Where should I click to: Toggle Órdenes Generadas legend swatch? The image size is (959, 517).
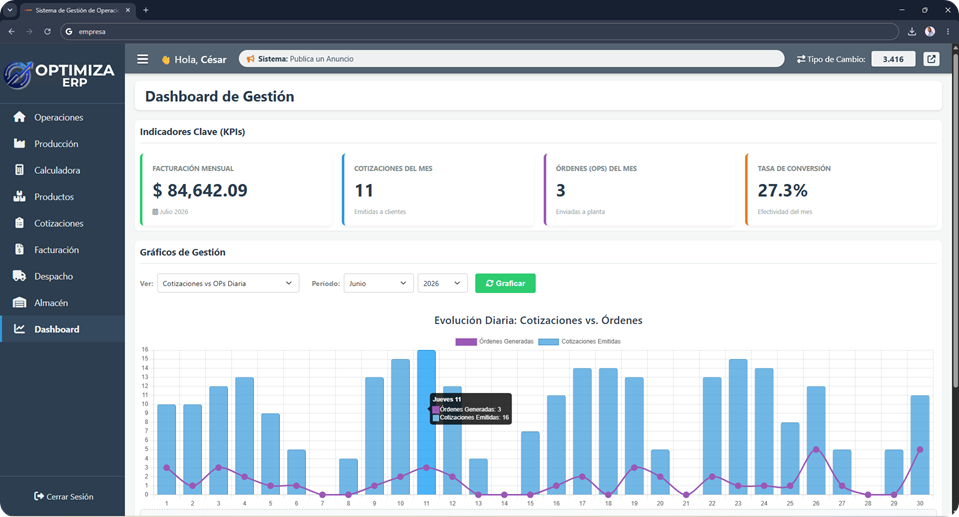pos(465,341)
